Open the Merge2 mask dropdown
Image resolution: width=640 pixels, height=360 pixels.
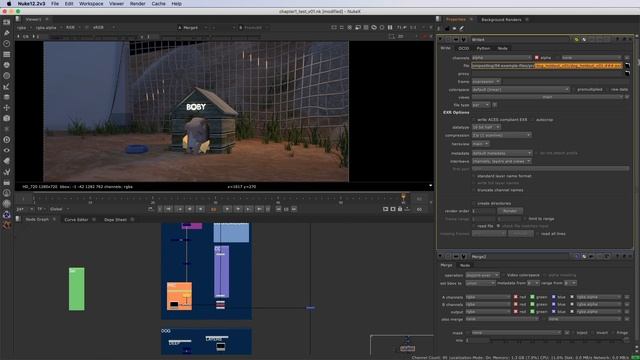point(517,333)
